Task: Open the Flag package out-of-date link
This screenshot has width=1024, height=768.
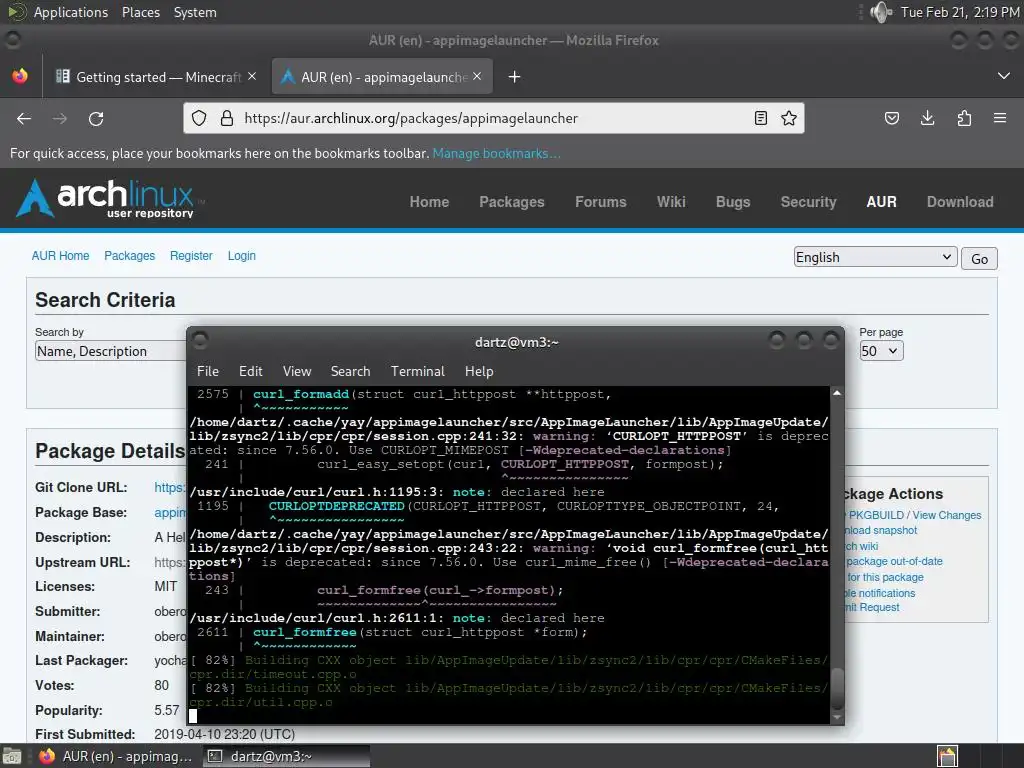Action: click(892, 562)
